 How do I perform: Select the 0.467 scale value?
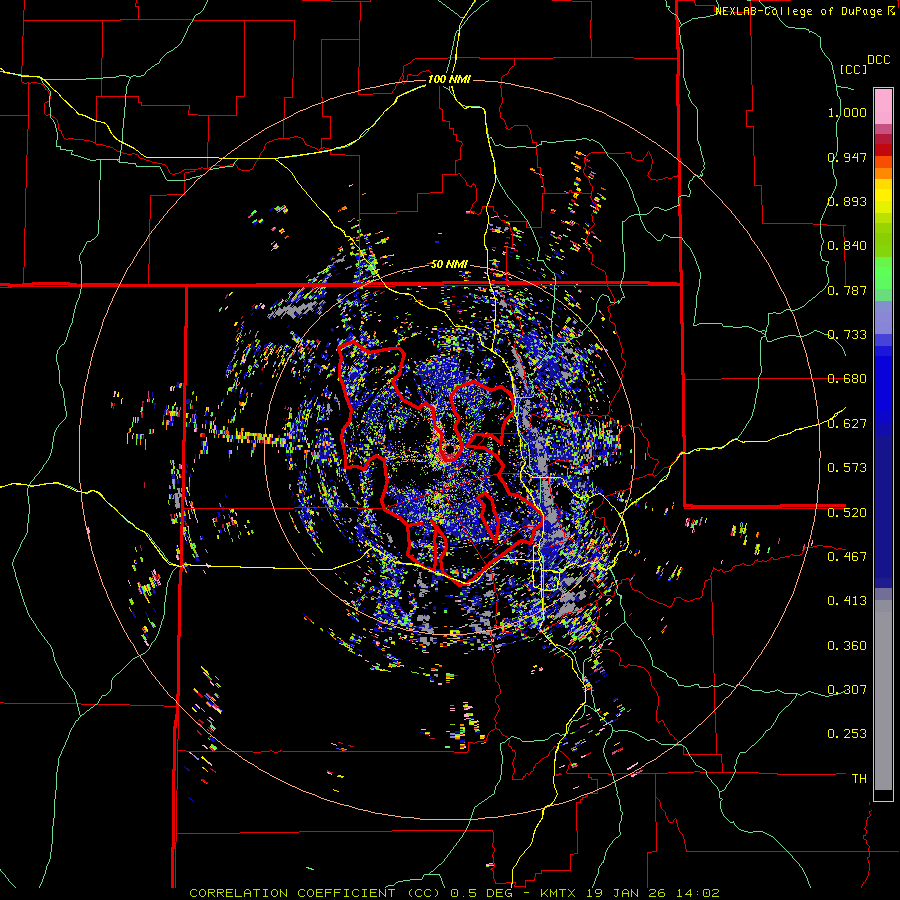(x=847, y=557)
